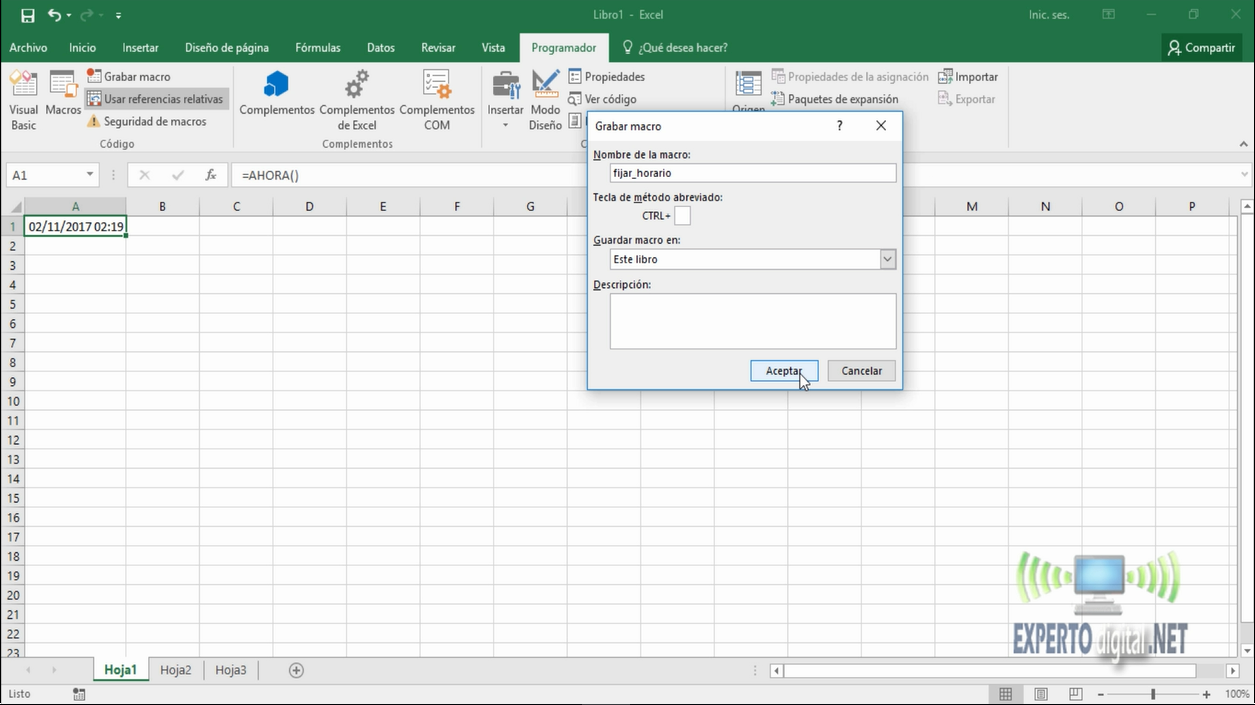Click Cancelar in Grabar macro dialog
Screen dimensions: 1255x705
click(x=861, y=371)
